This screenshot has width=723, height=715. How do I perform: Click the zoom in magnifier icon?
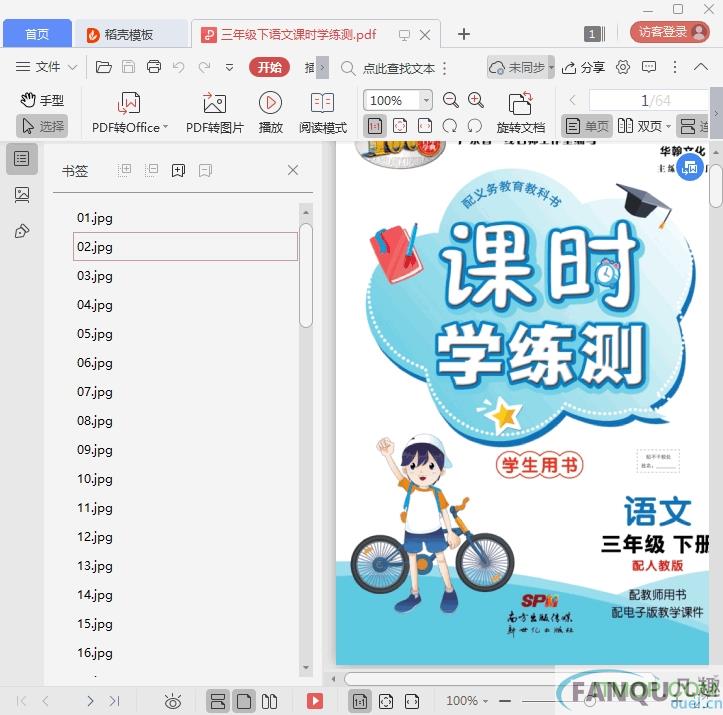coord(475,100)
